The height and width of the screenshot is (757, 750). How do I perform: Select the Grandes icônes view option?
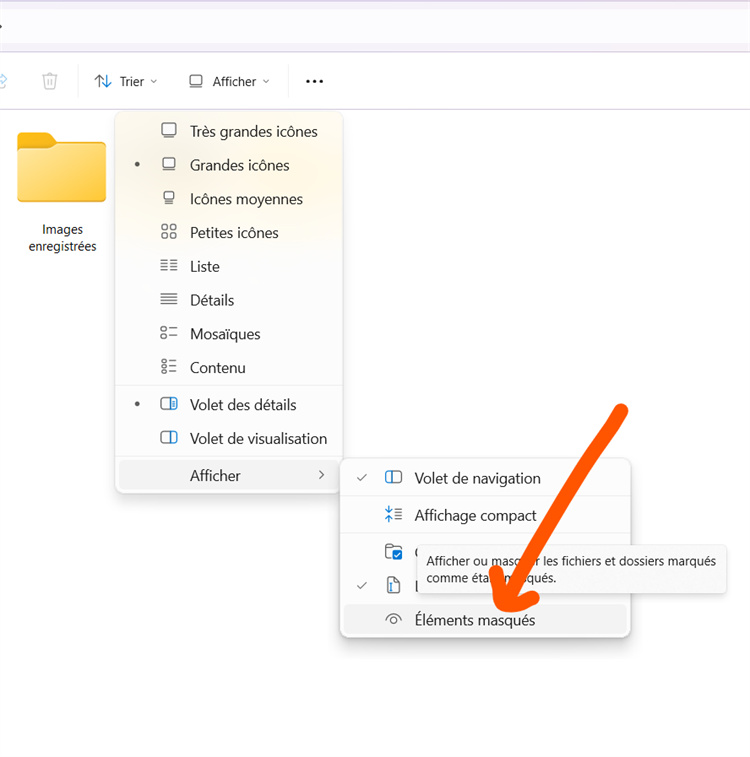pos(239,165)
